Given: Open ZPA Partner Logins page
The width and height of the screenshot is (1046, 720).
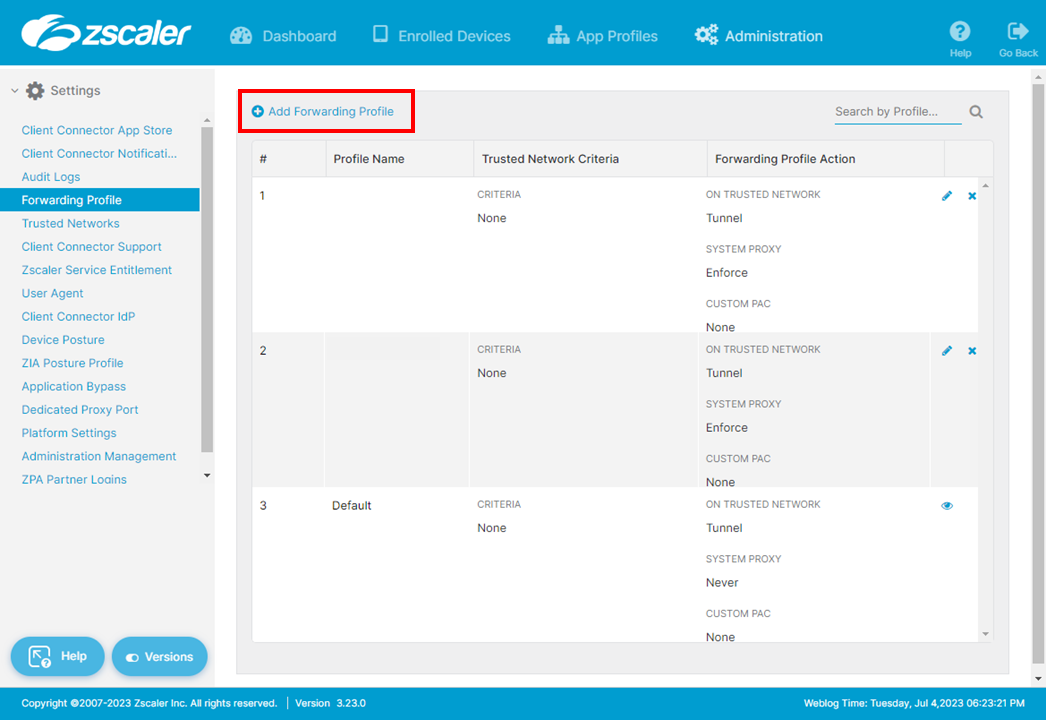Looking at the screenshot, I should (x=74, y=479).
